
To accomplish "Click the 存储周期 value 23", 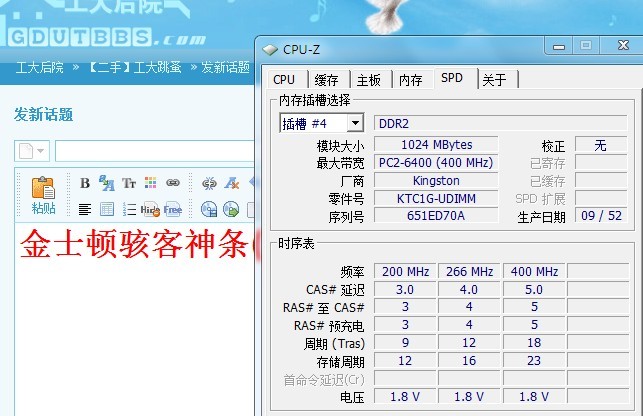I will point(534,361).
